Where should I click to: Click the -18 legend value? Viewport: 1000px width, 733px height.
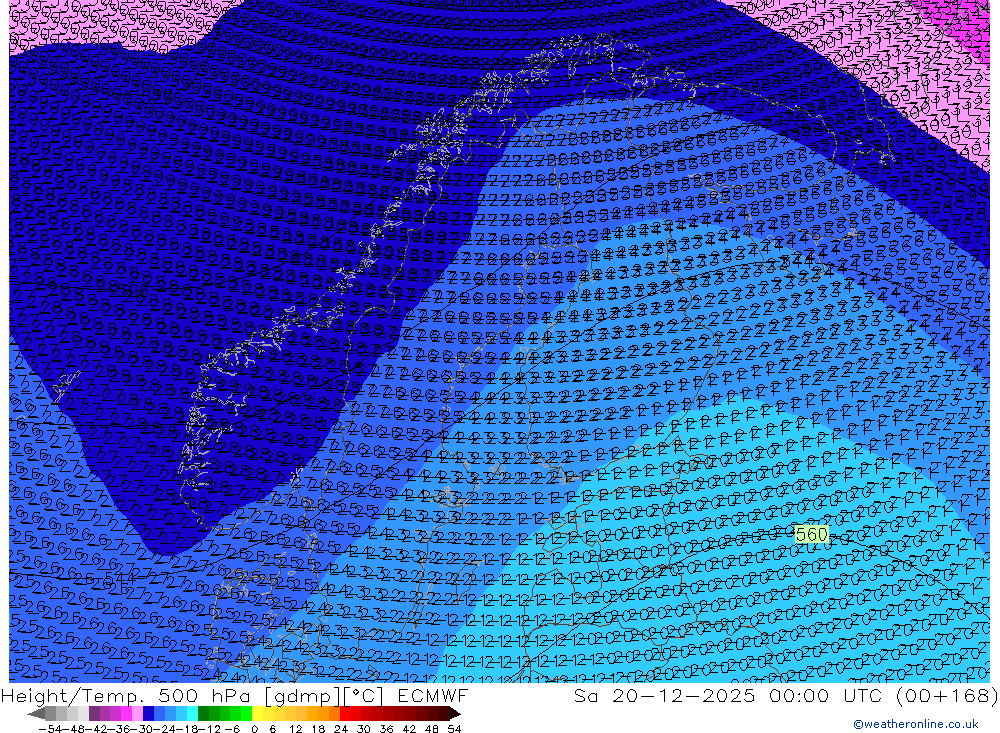pyautogui.click(x=188, y=729)
